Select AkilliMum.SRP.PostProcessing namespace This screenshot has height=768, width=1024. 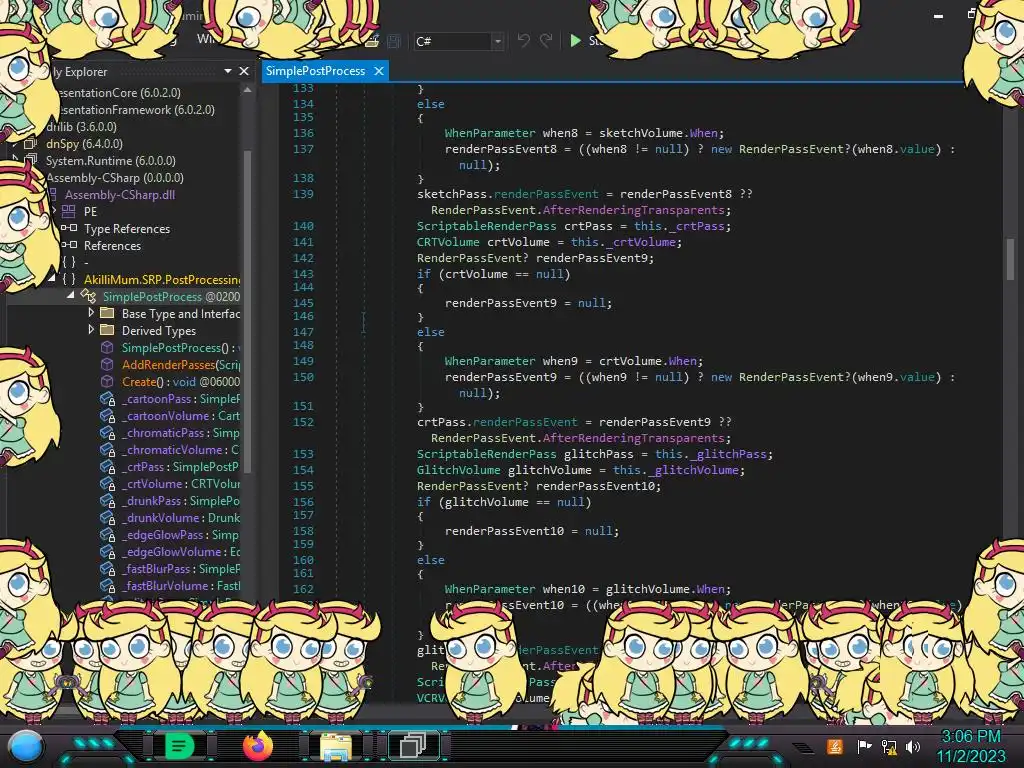pos(162,280)
